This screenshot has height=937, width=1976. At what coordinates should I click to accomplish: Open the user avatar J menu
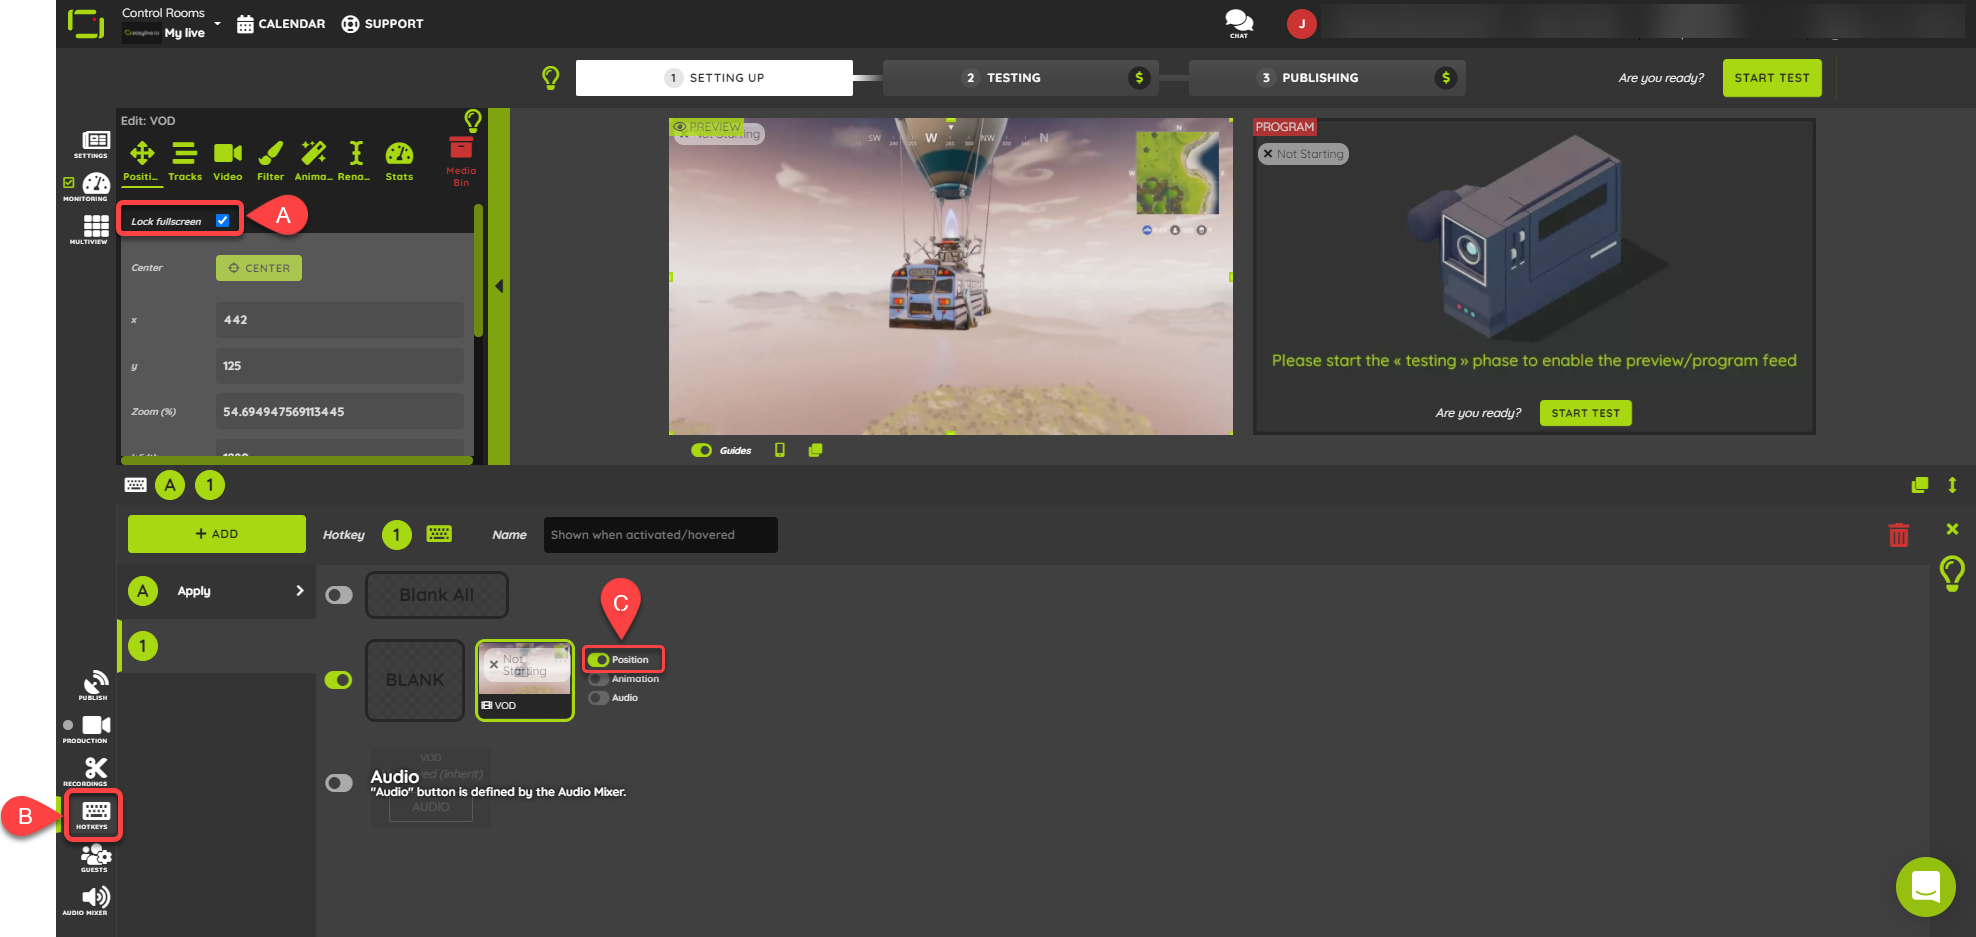tap(1301, 23)
